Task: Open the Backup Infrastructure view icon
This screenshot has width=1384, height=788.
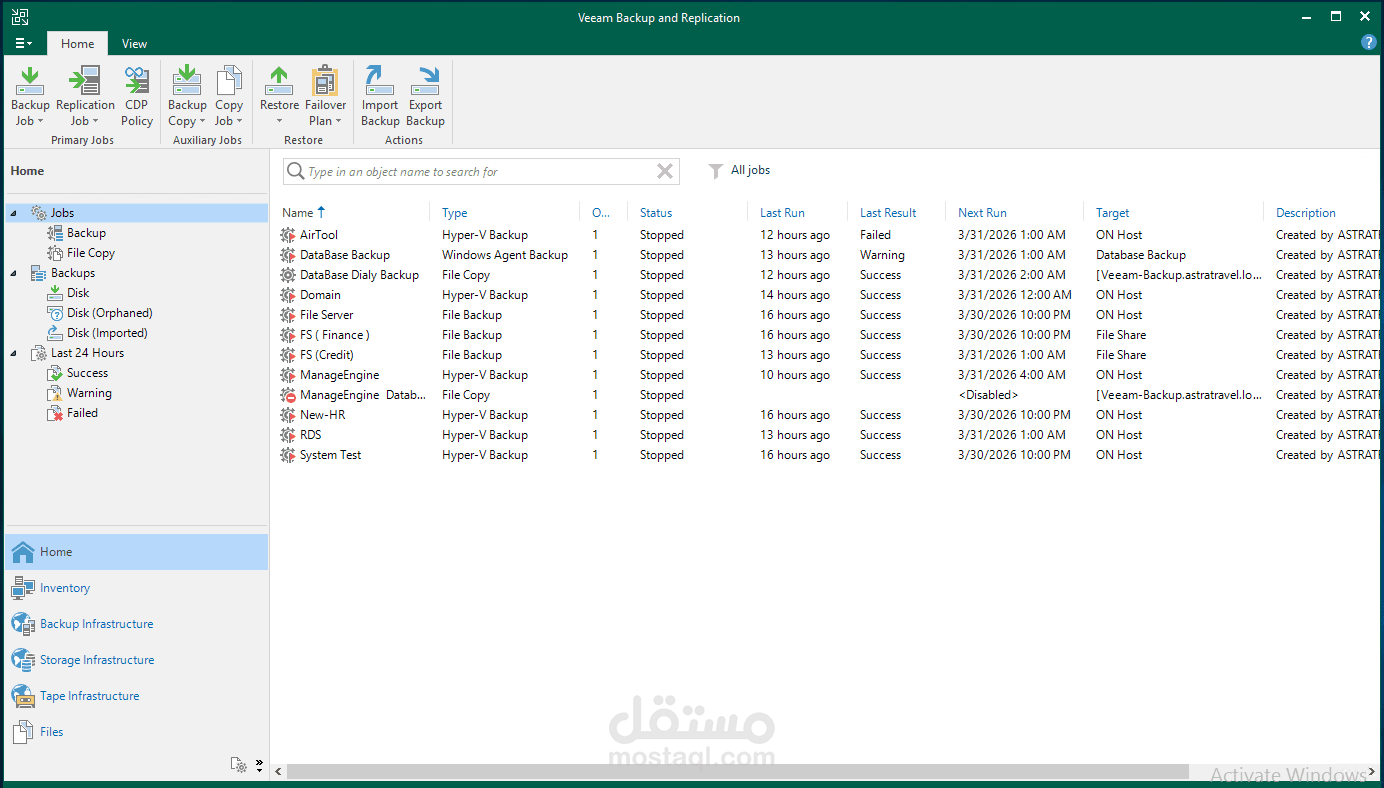Action: point(23,624)
